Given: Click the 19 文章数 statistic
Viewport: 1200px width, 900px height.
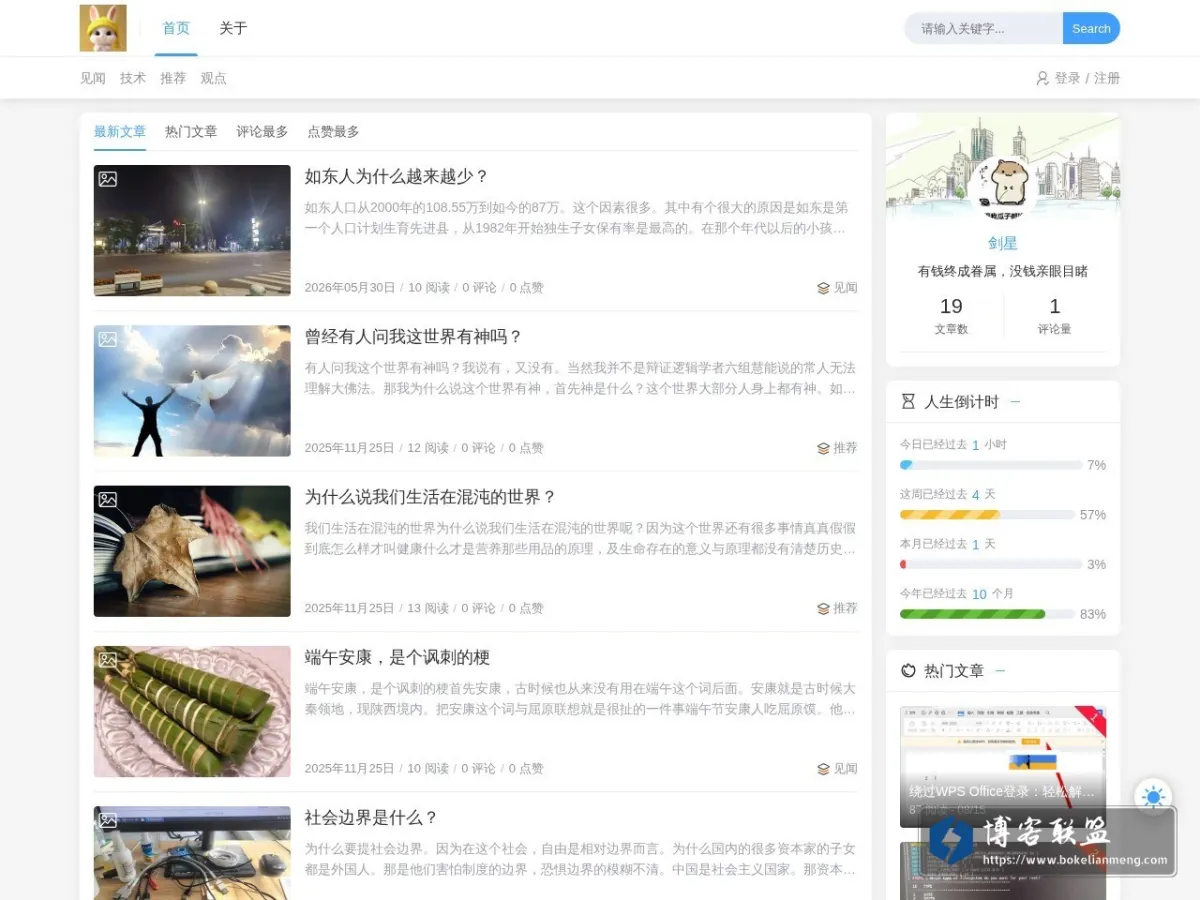Looking at the screenshot, I should [x=951, y=315].
